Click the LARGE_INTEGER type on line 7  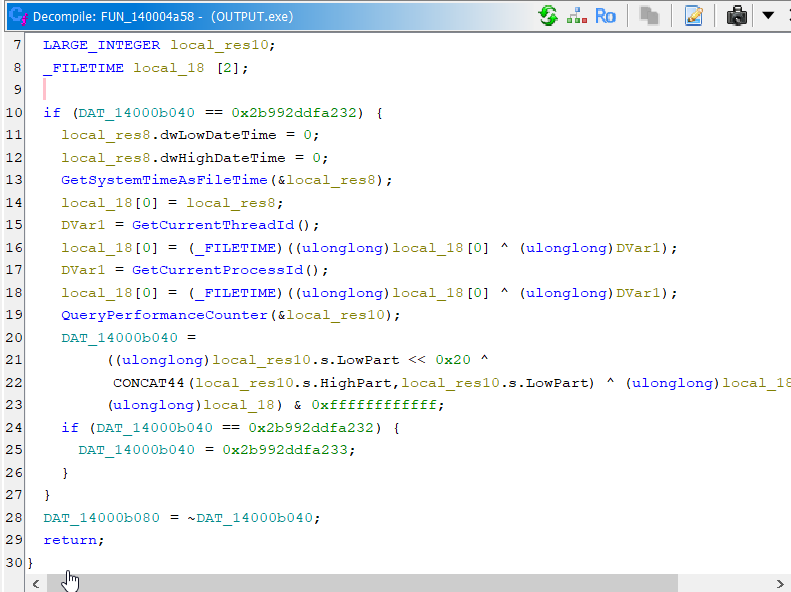click(x=102, y=45)
